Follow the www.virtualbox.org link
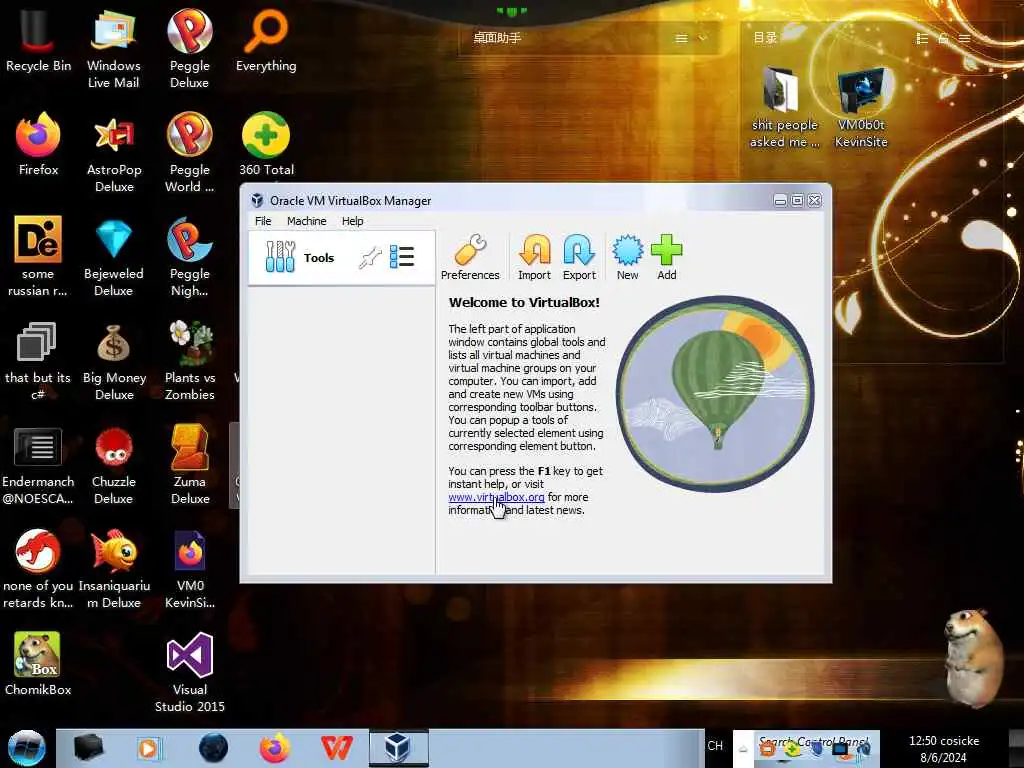Image resolution: width=1024 pixels, height=768 pixels. 496,497
